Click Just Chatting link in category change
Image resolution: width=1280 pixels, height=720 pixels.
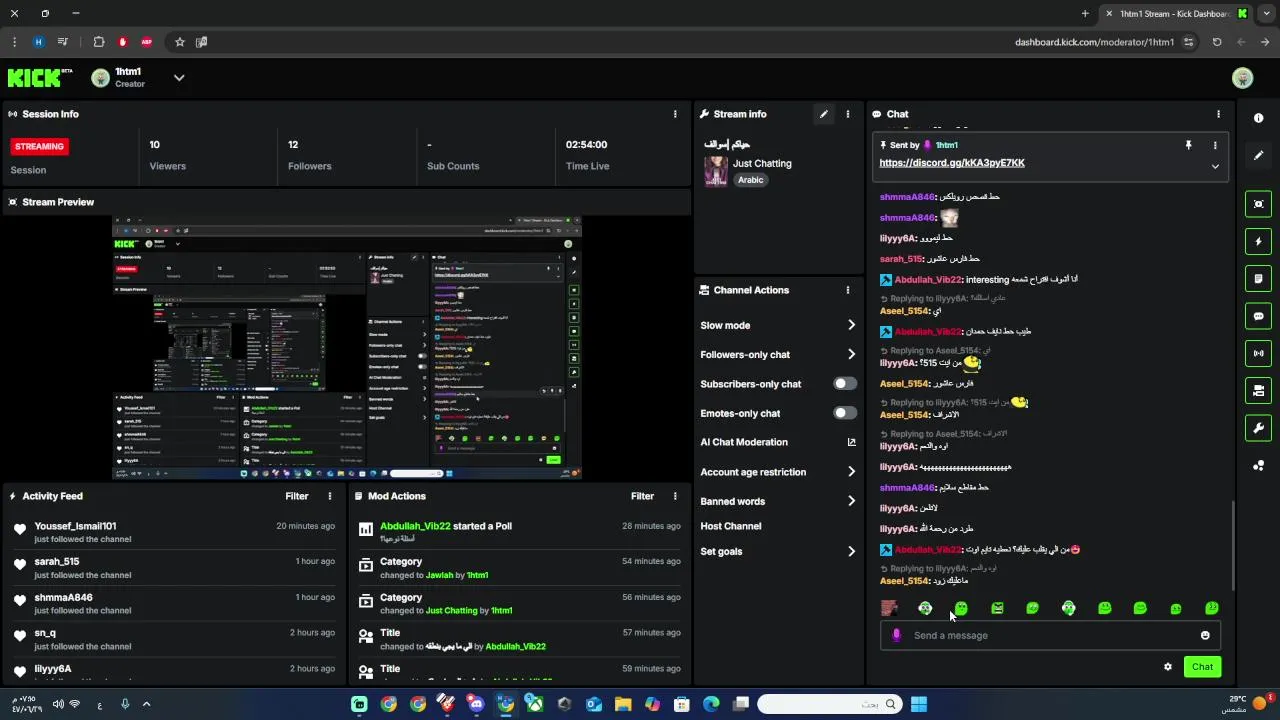[x=452, y=611]
